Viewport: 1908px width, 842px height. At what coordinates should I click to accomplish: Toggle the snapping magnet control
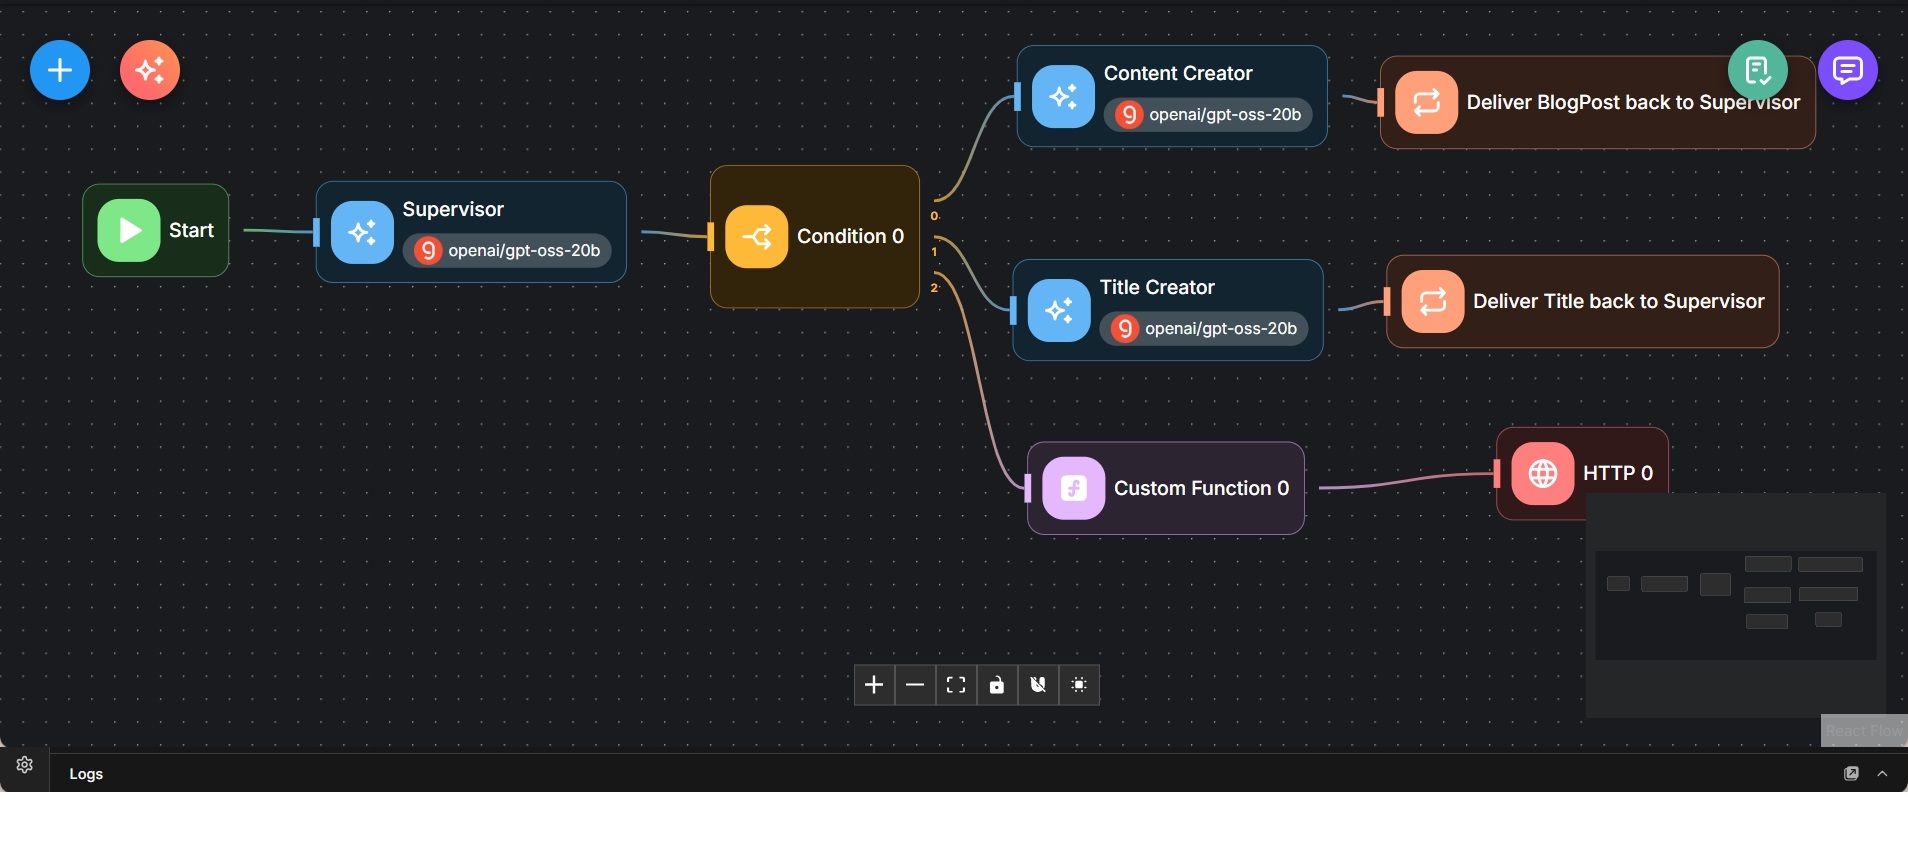click(x=1038, y=685)
